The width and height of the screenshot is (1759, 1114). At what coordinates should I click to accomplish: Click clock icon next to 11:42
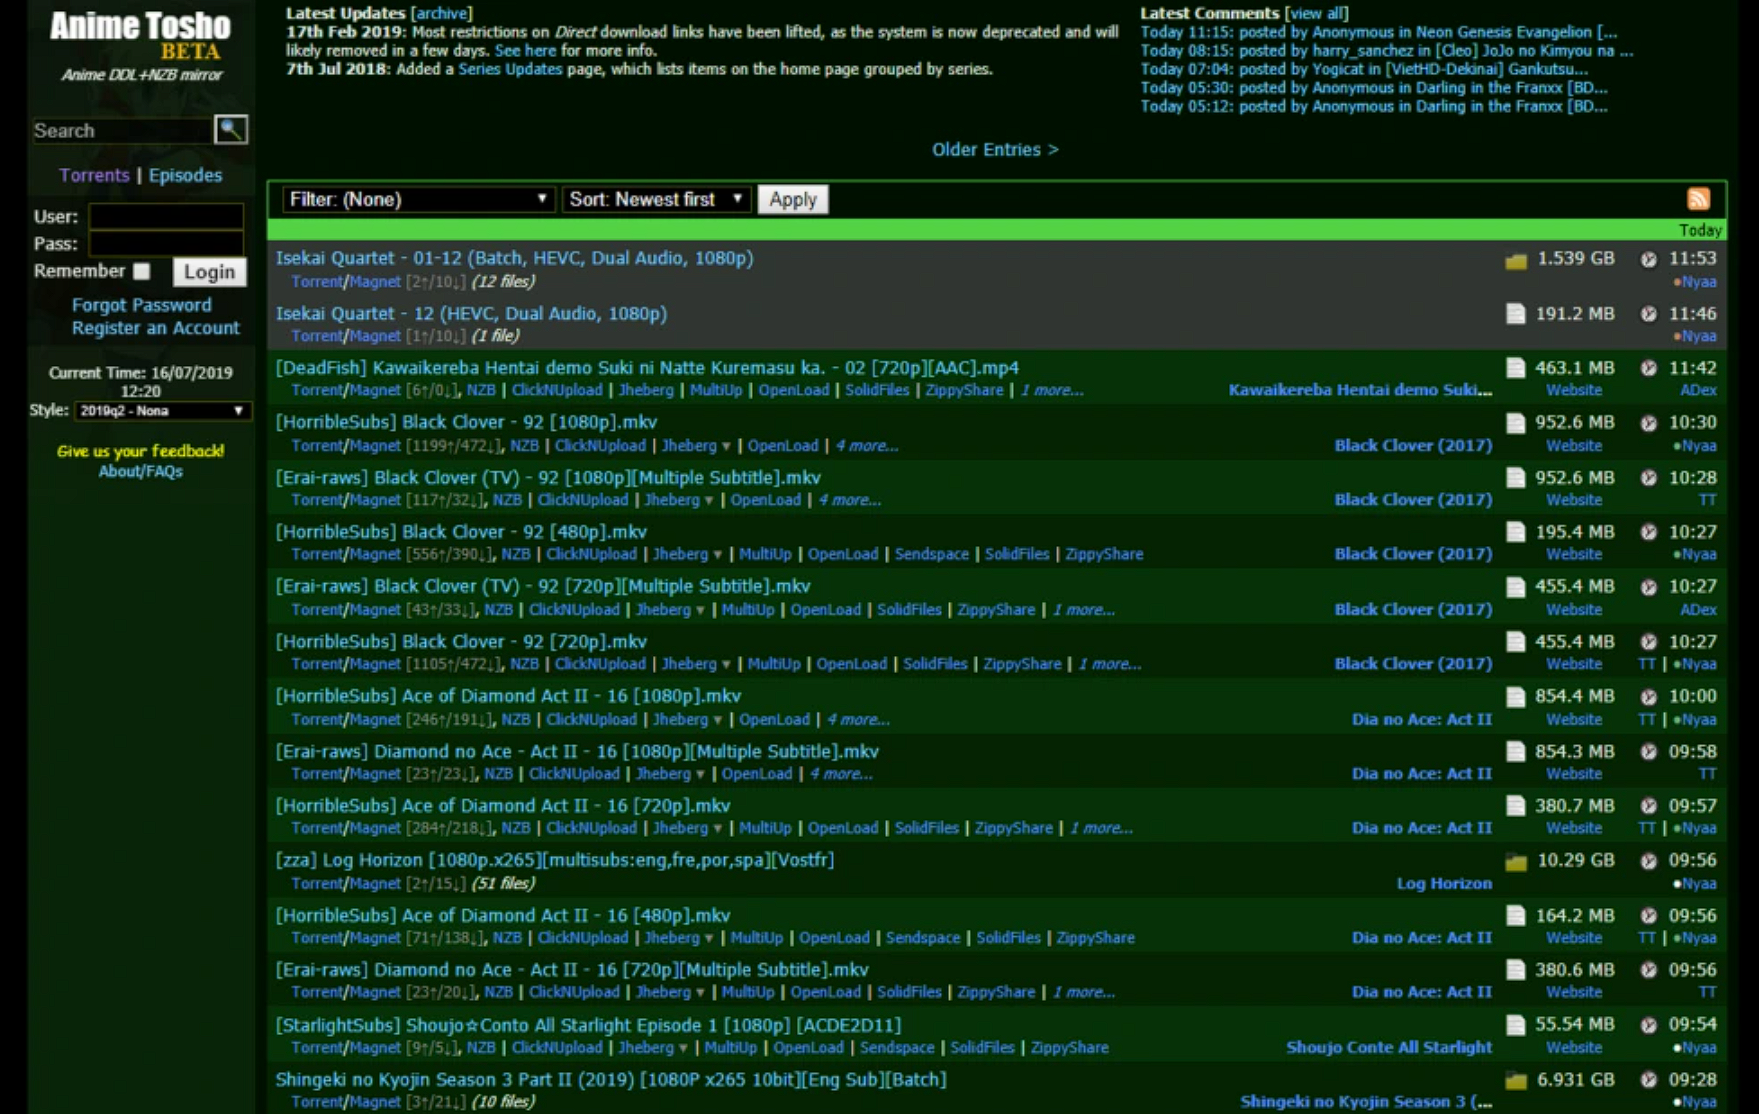pos(1648,368)
